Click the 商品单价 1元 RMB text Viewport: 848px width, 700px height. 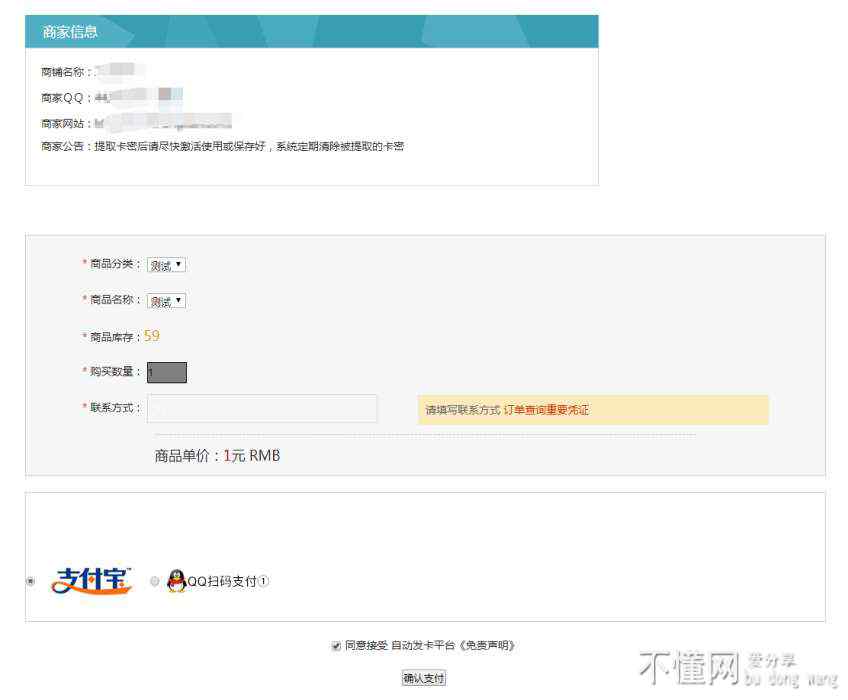217,455
